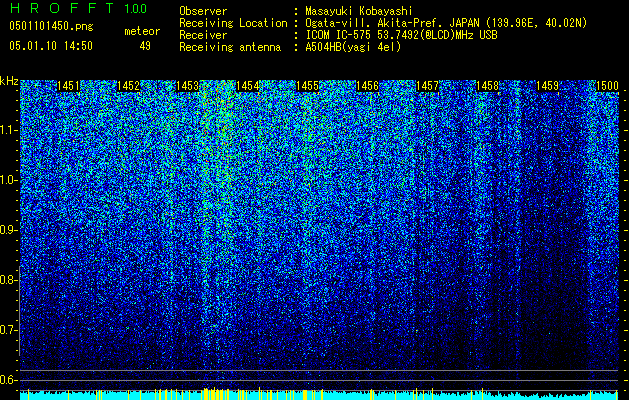
Task: Click the 1458 time marker
Action: (487, 86)
